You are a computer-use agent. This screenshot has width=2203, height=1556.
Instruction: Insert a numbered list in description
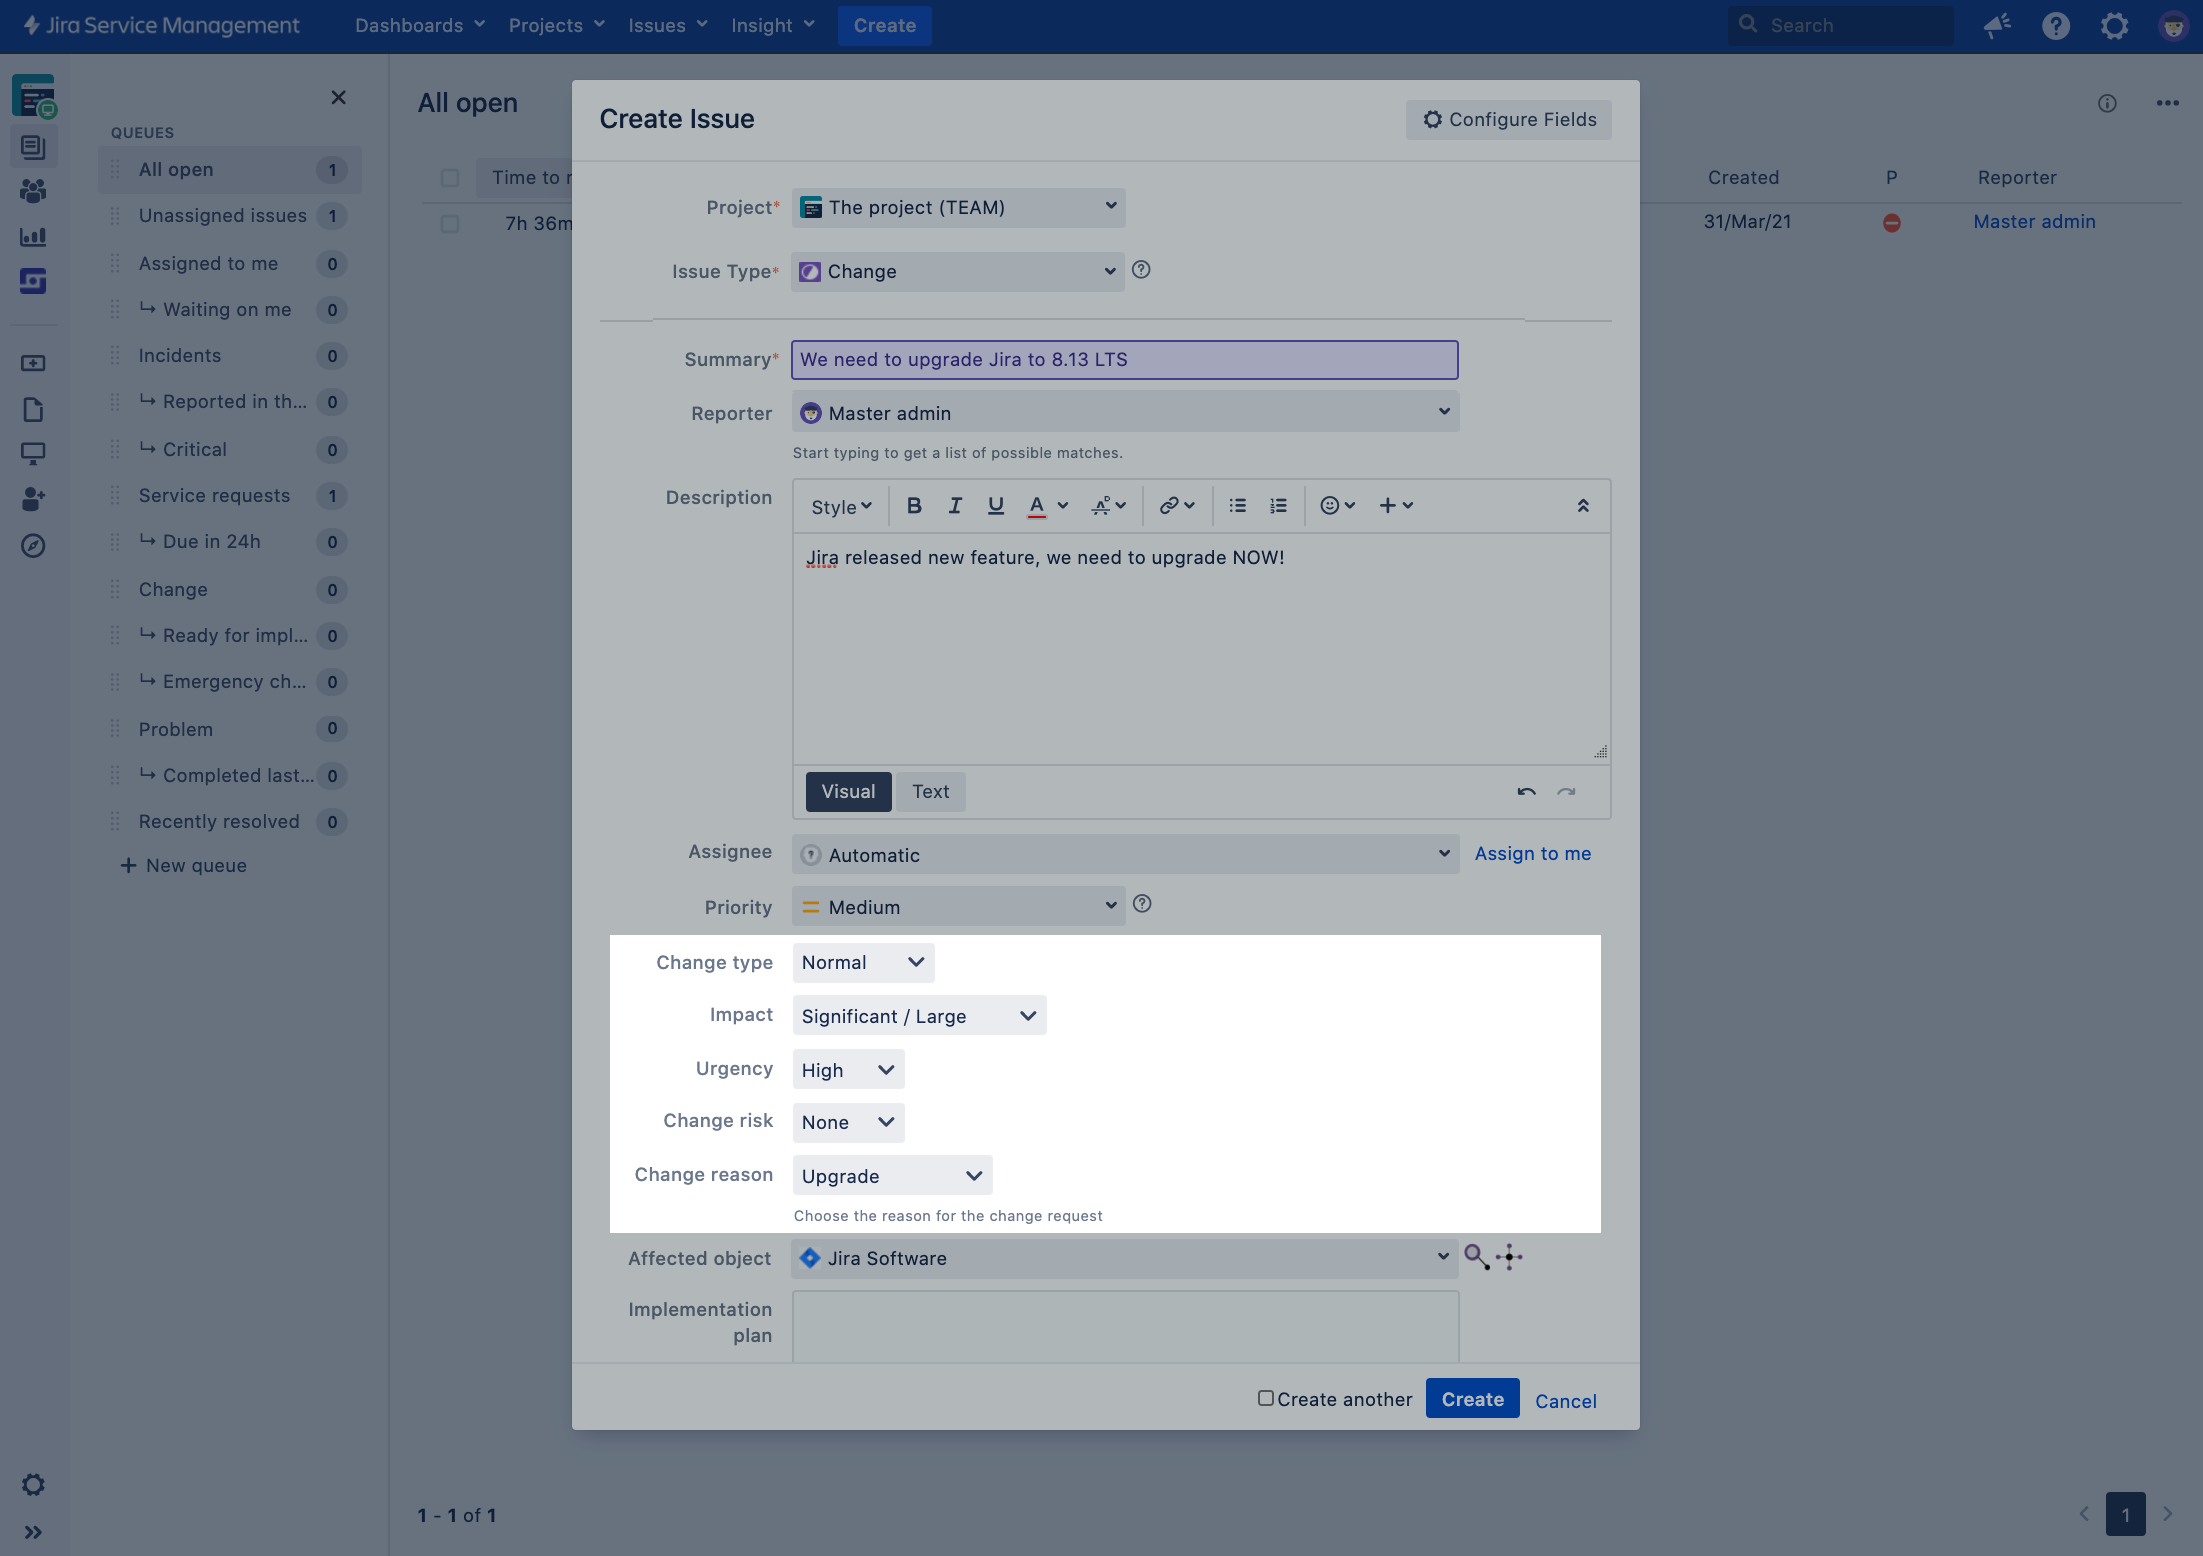(x=1278, y=506)
